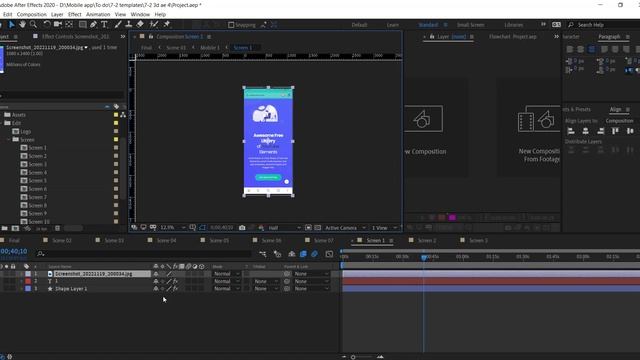
Task: Open the Effect menu
Action: point(75,14)
